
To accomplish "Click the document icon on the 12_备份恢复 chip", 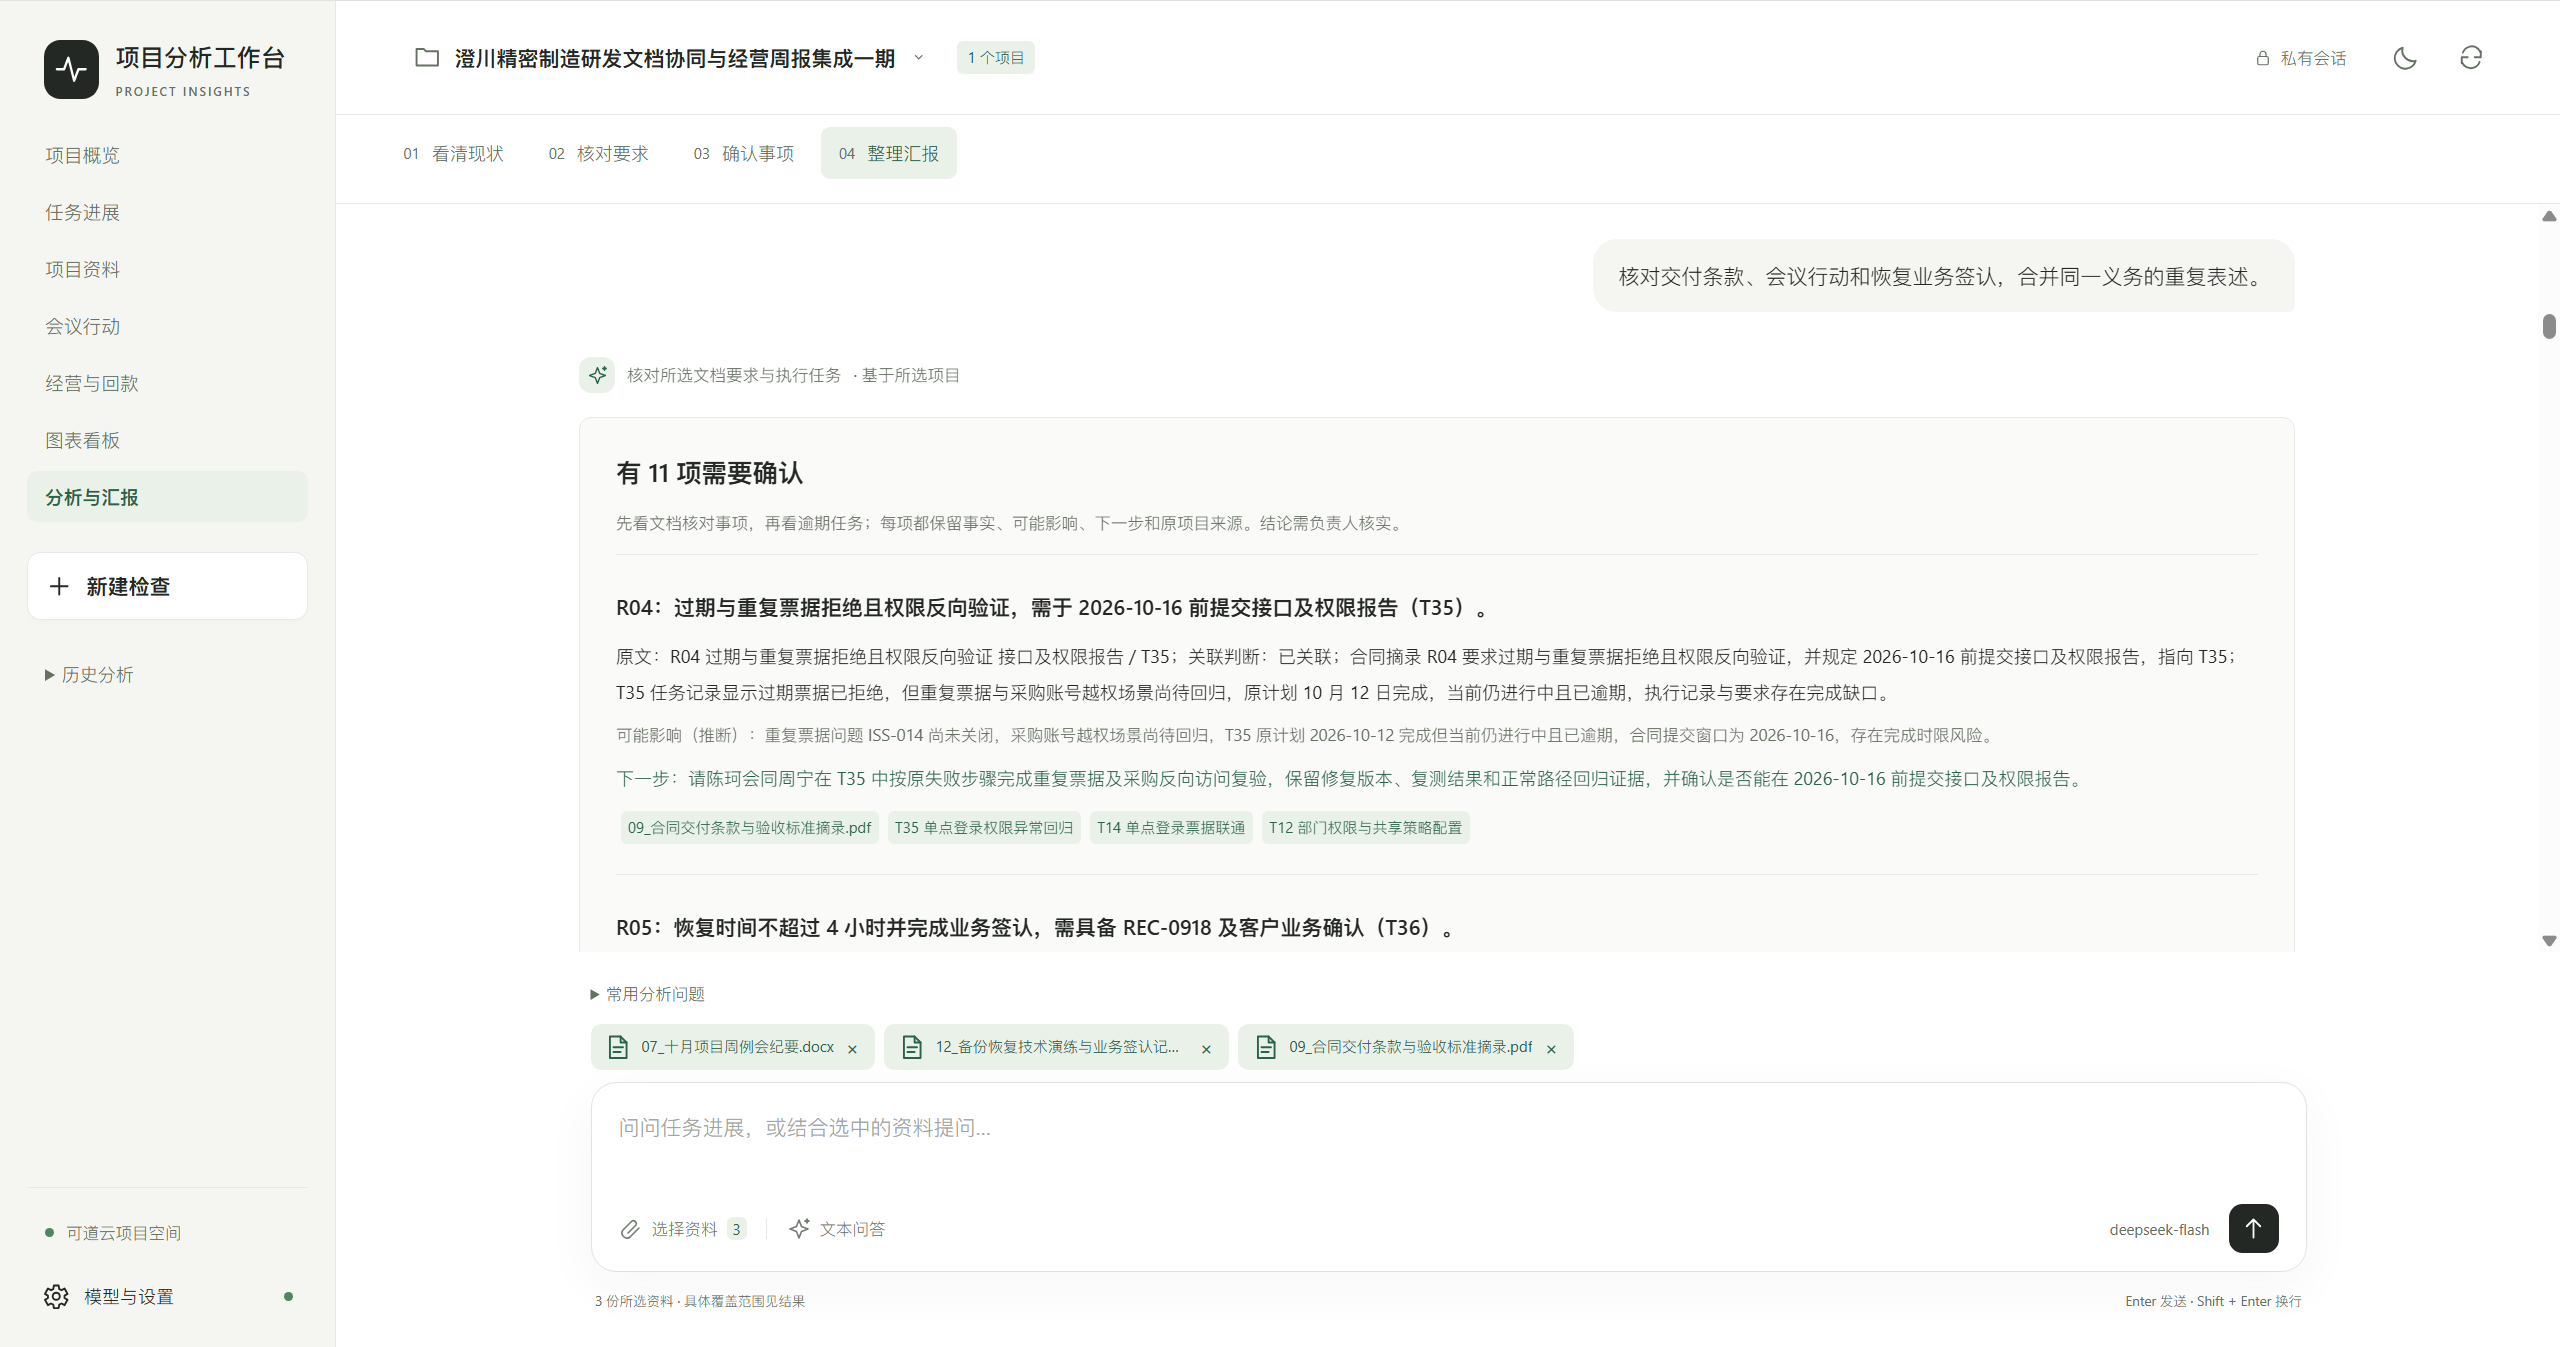I will (x=912, y=1047).
